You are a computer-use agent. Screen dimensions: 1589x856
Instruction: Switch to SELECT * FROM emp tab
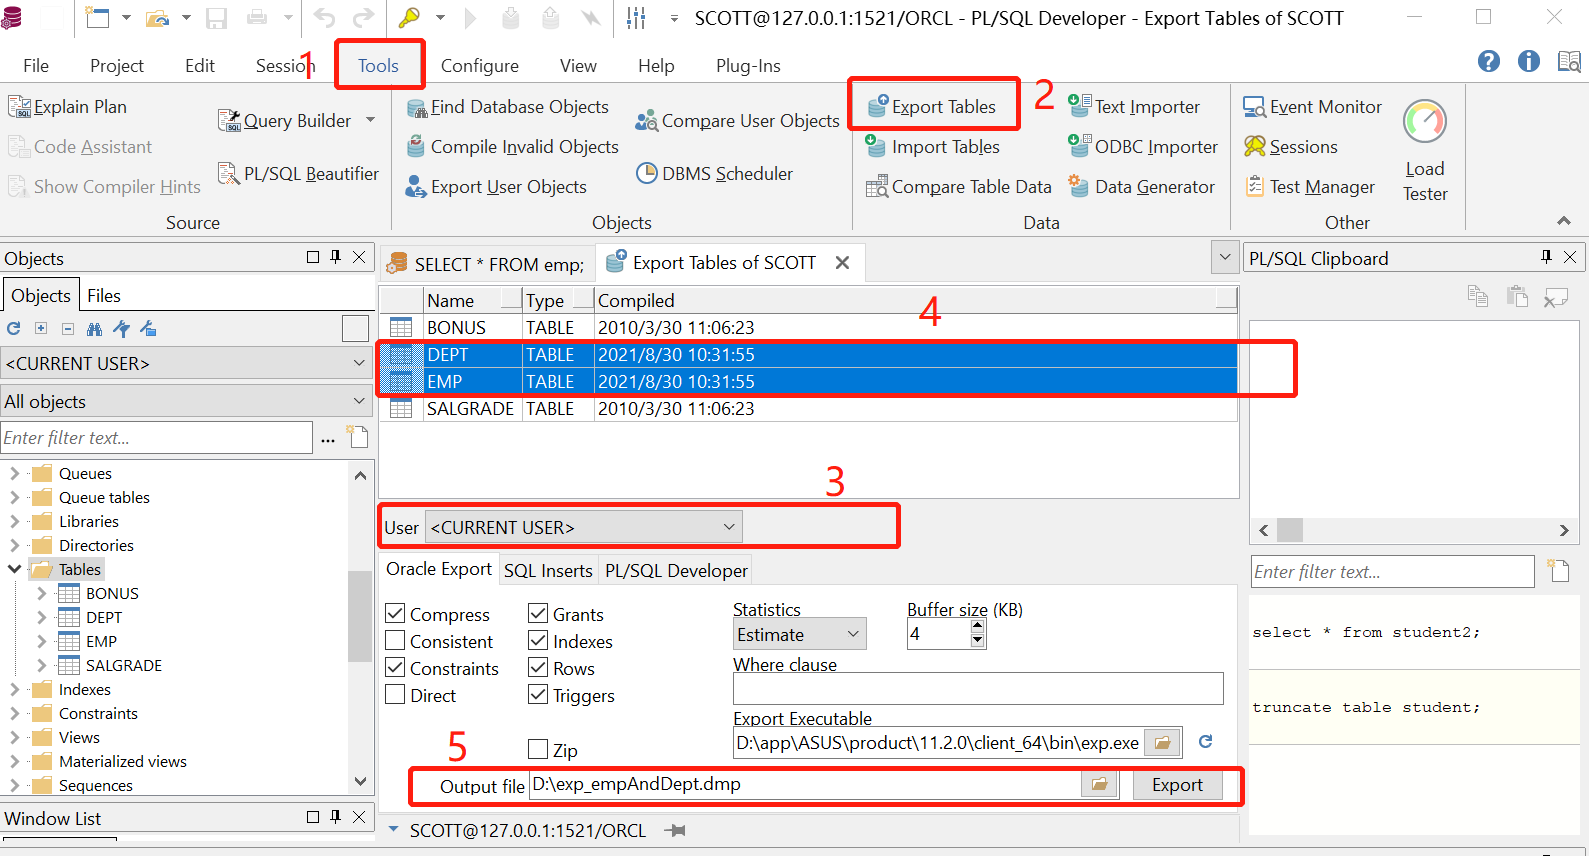click(488, 264)
